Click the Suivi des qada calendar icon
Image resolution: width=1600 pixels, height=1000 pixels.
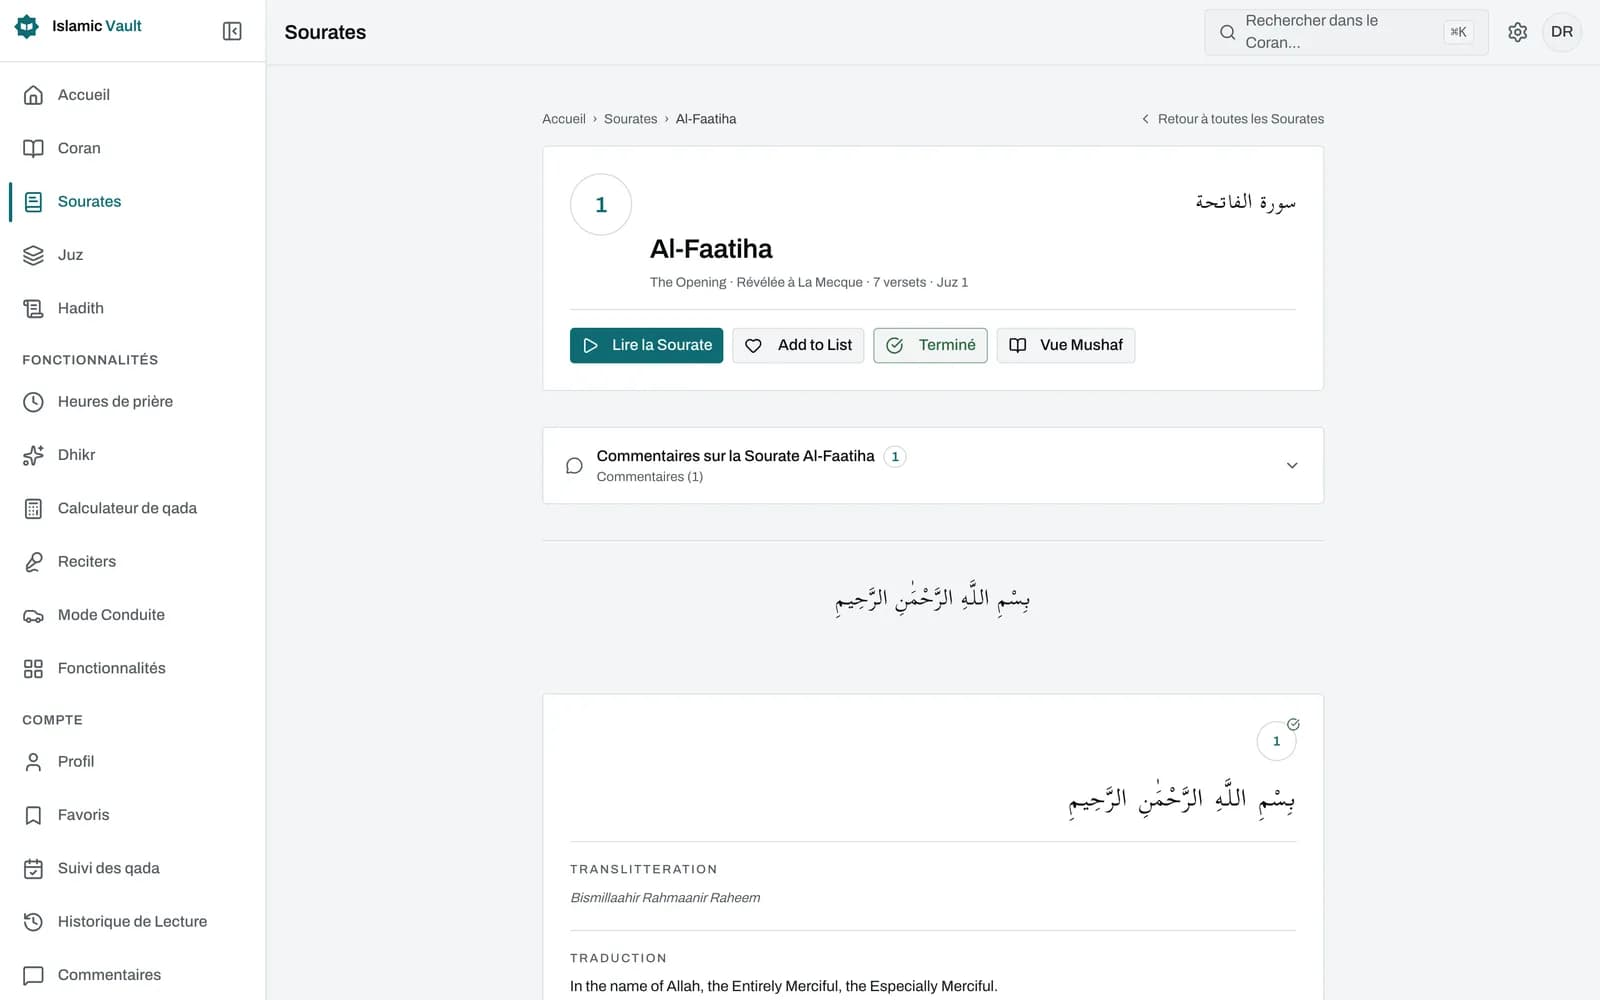[x=33, y=868]
